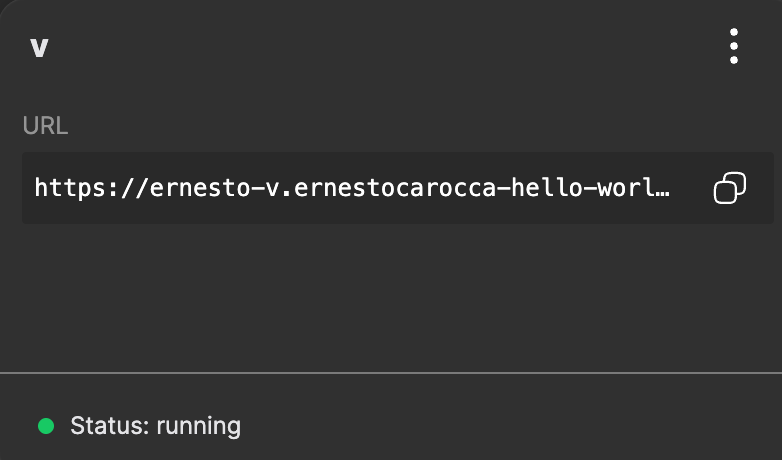Click the vertical dots beside the title
The image size is (782, 460).
pyautogui.click(x=734, y=46)
